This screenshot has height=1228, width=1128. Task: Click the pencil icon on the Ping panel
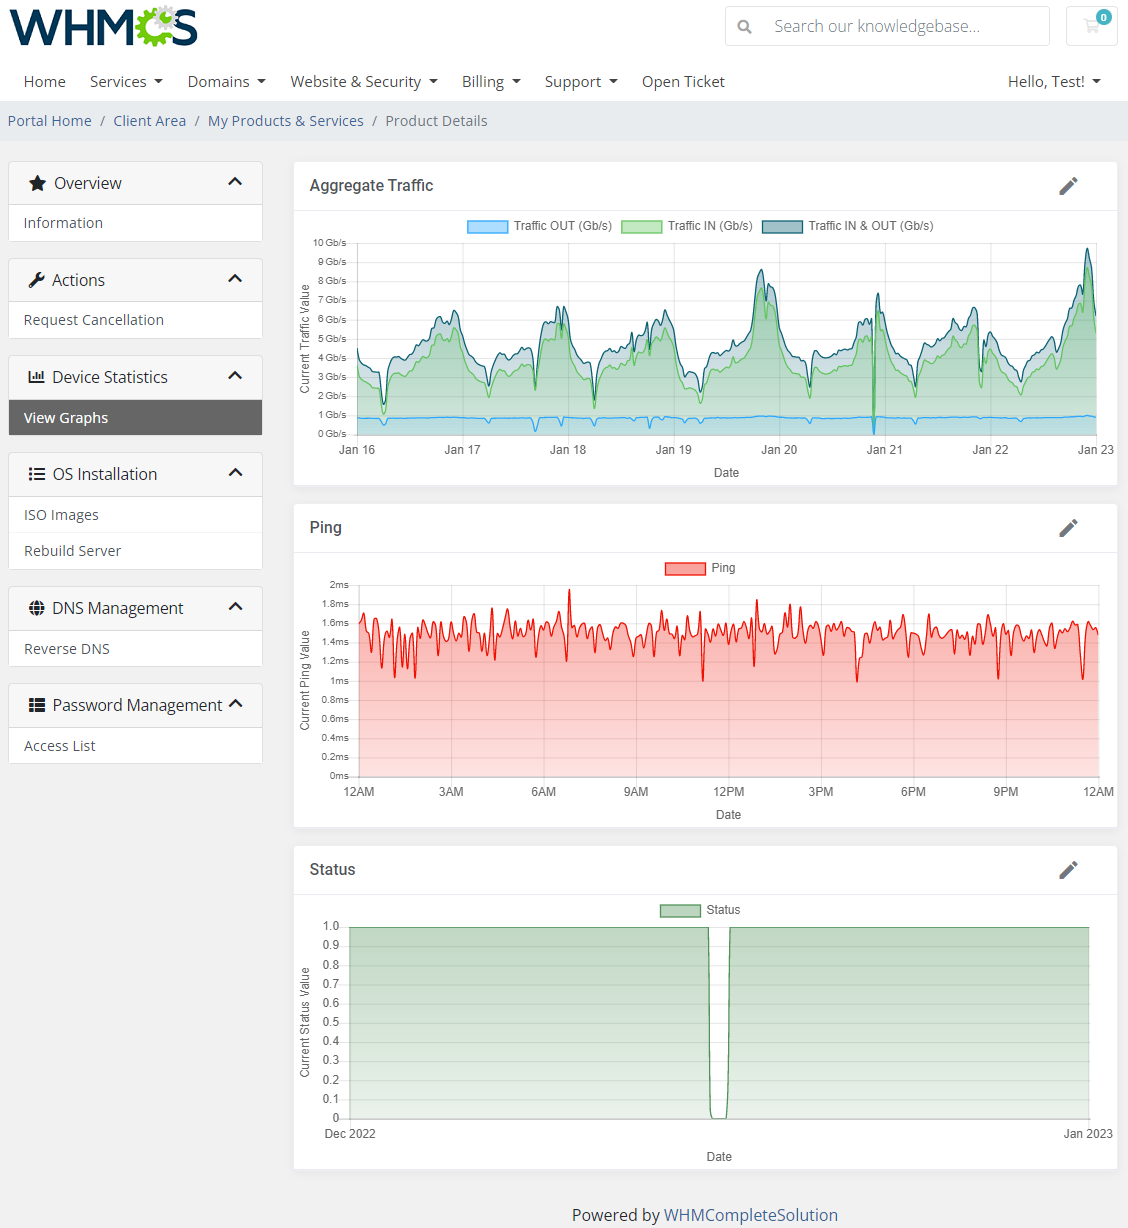pyautogui.click(x=1068, y=528)
